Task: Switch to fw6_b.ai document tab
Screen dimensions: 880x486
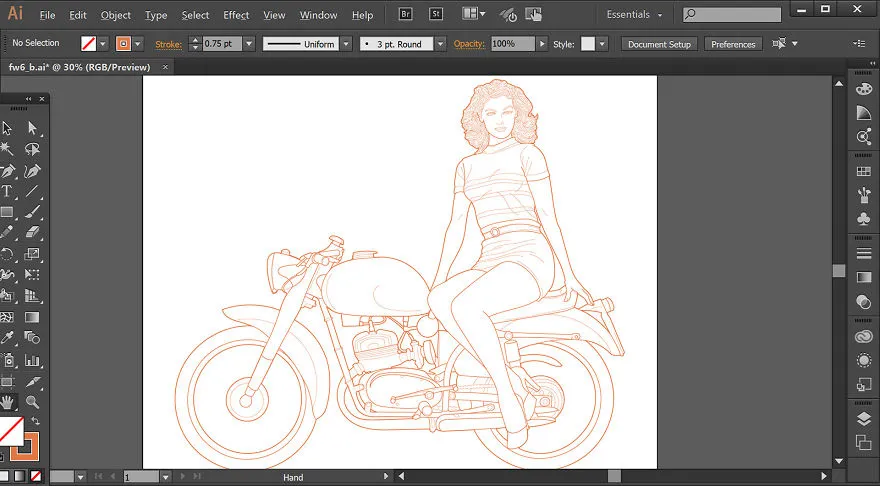Action: point(80,67)
